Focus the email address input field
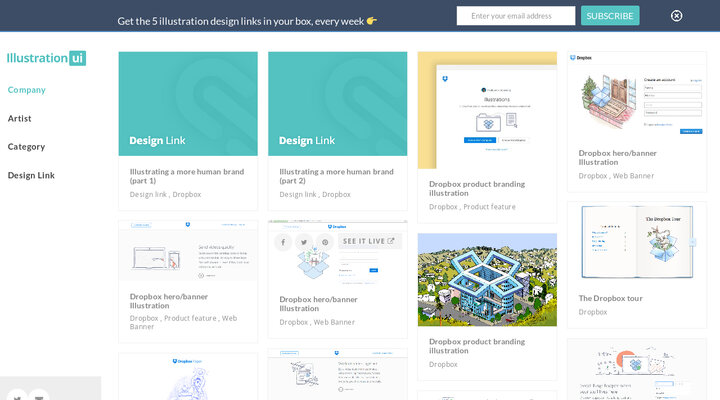720x400 pixels. click(516, 16)
